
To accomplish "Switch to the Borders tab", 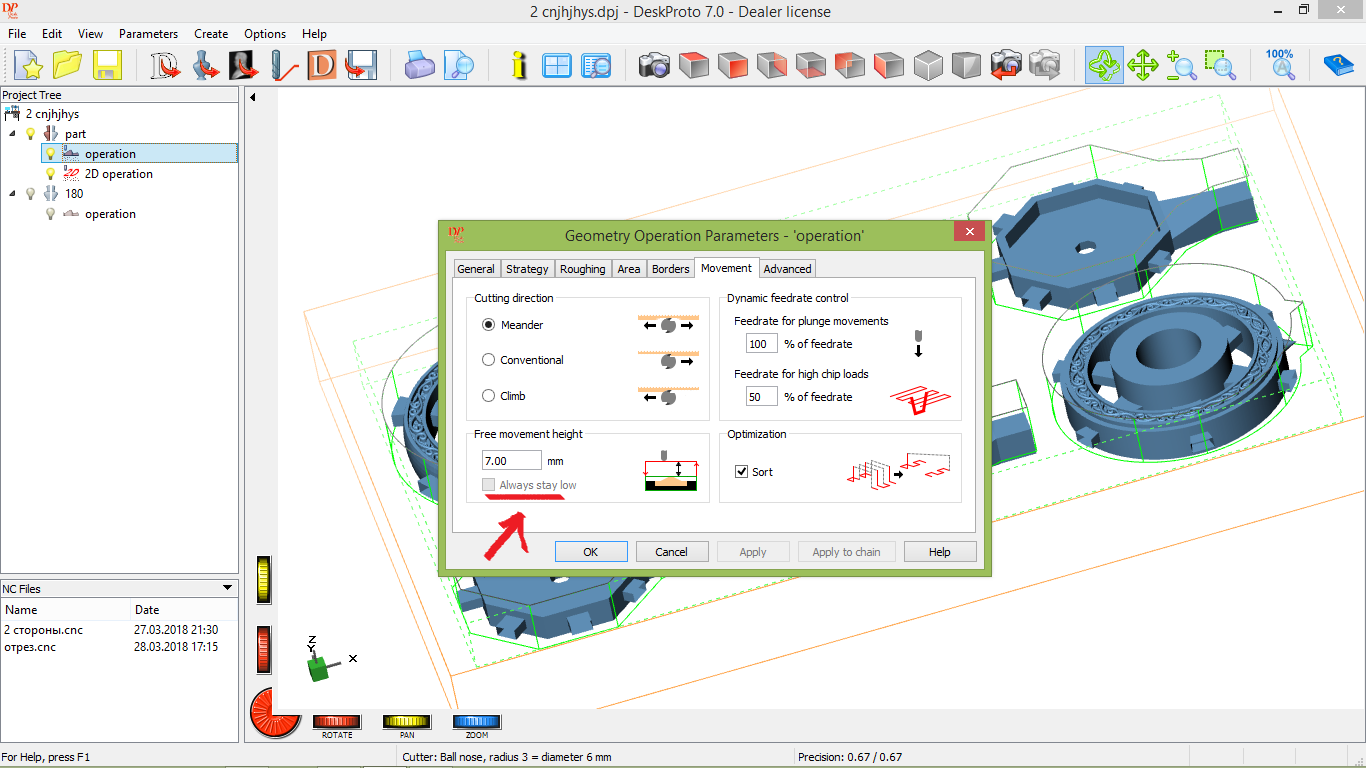I will pyautogui.click(x=671, y=269).
